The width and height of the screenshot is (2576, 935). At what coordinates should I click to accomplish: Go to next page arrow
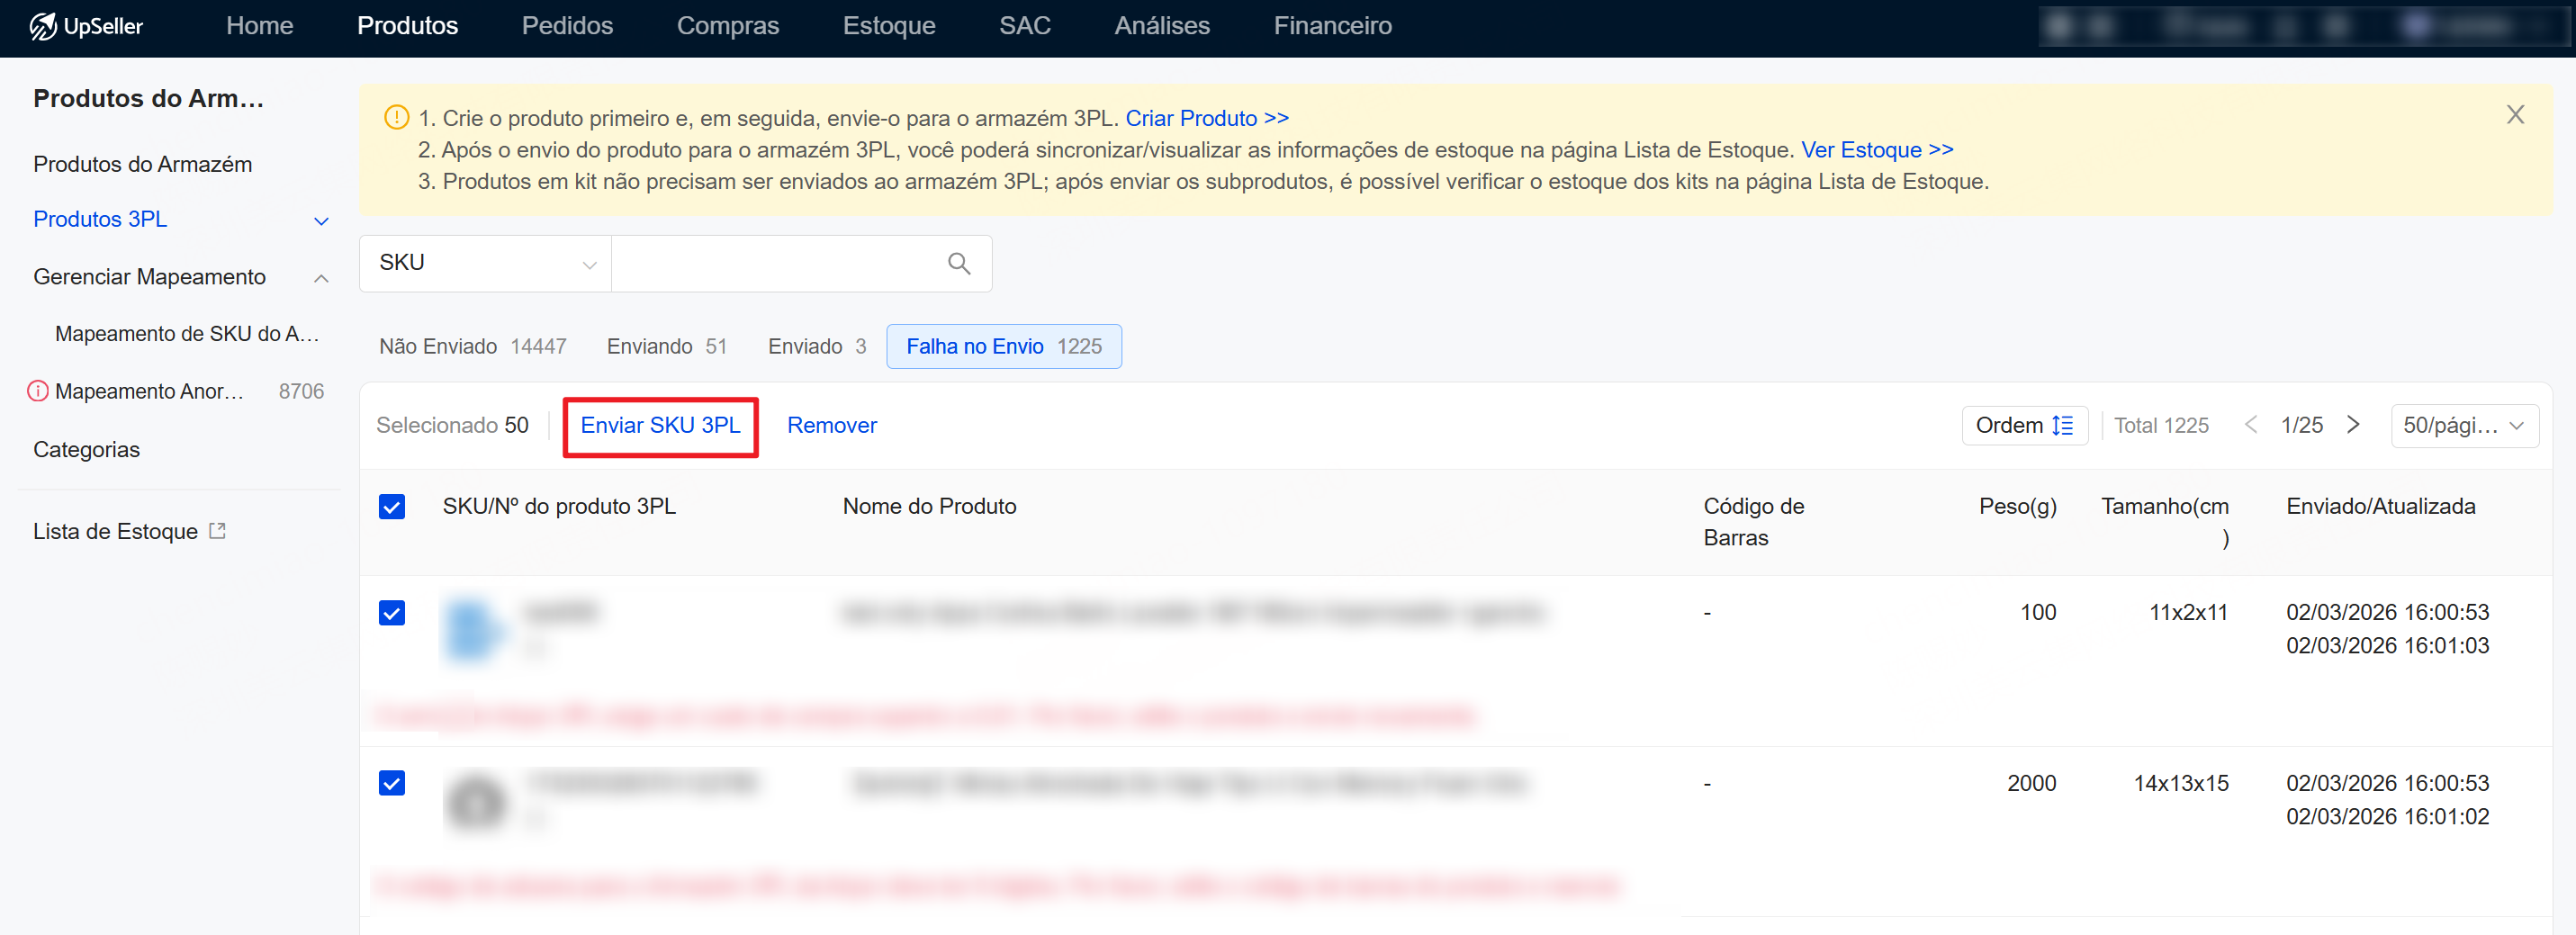click(2353, 425)
